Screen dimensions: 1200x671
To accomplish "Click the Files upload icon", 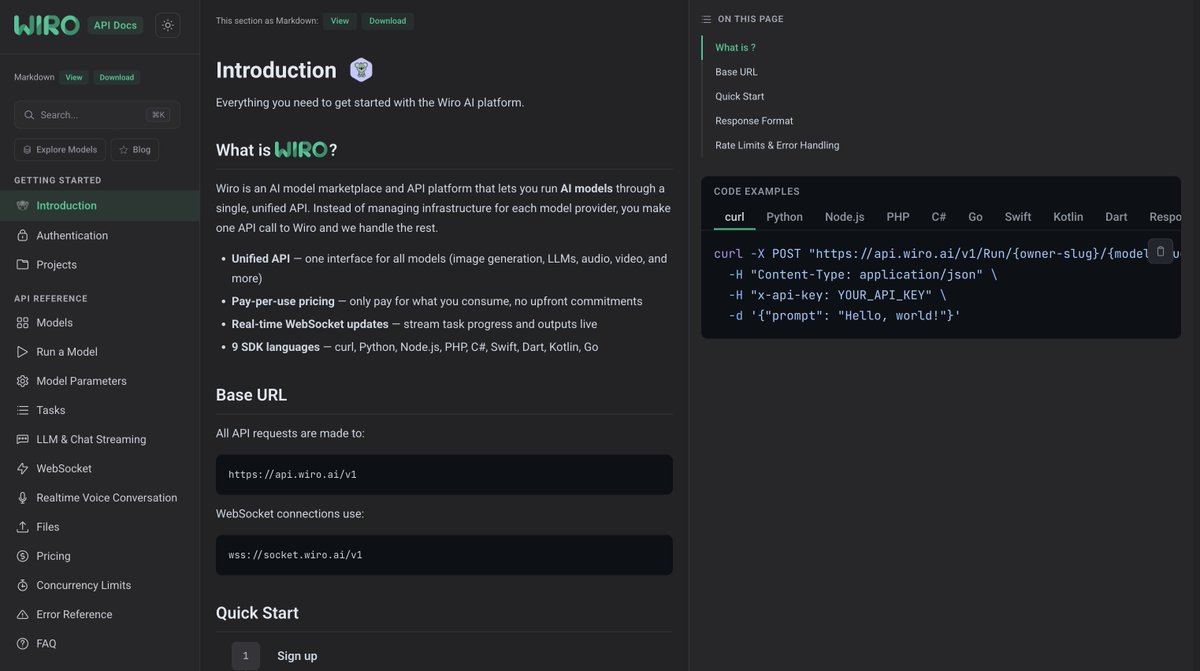I will tap(23, 527).
